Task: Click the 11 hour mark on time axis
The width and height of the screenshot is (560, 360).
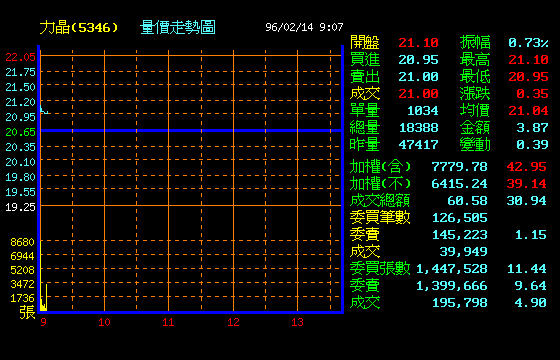Action: click(x=168, y=322)
